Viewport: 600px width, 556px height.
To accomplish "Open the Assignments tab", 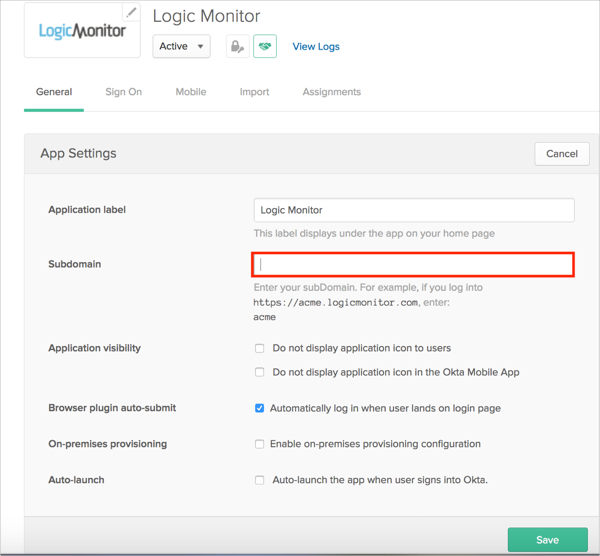I will tap(332, 92).
